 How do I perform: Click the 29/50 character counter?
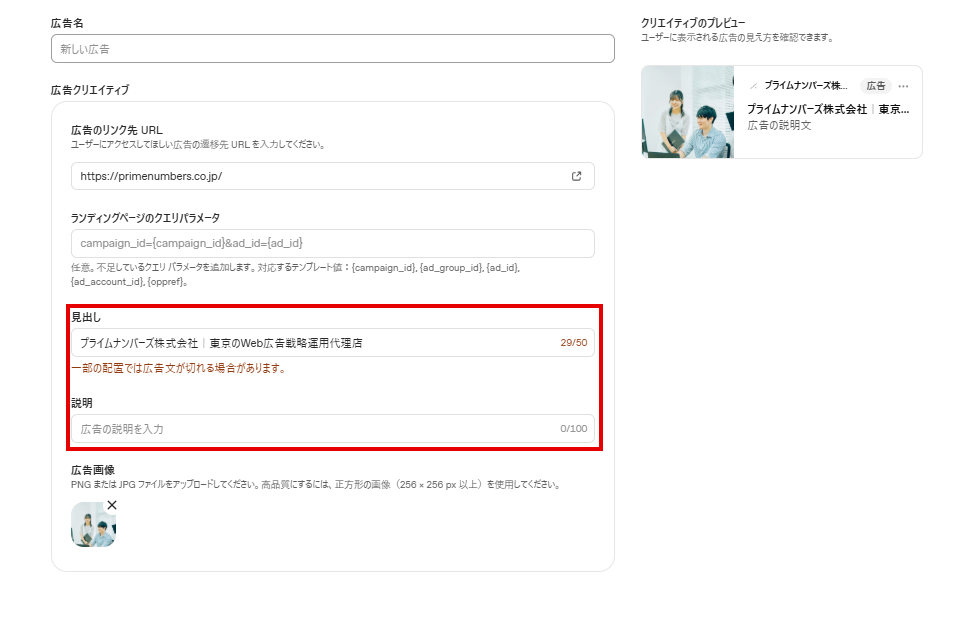(x=573, y=343)
